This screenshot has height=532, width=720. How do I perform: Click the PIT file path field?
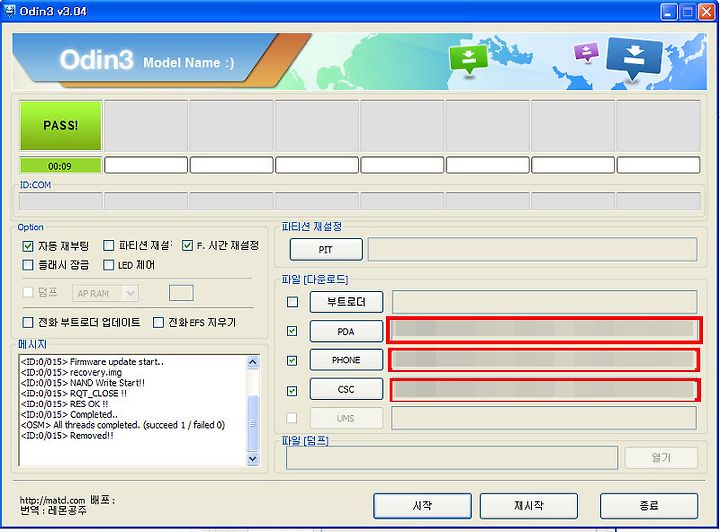point(533,249)
